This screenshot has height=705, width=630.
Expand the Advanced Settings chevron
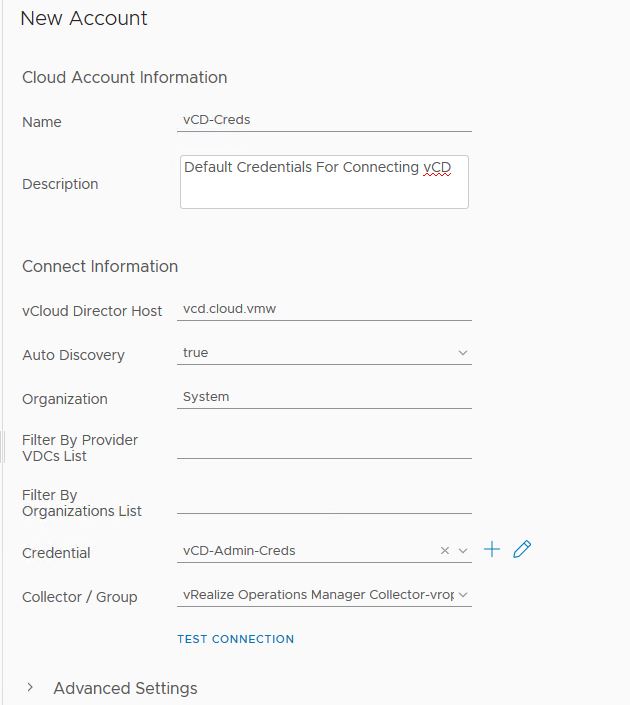[x=30, y=688]
